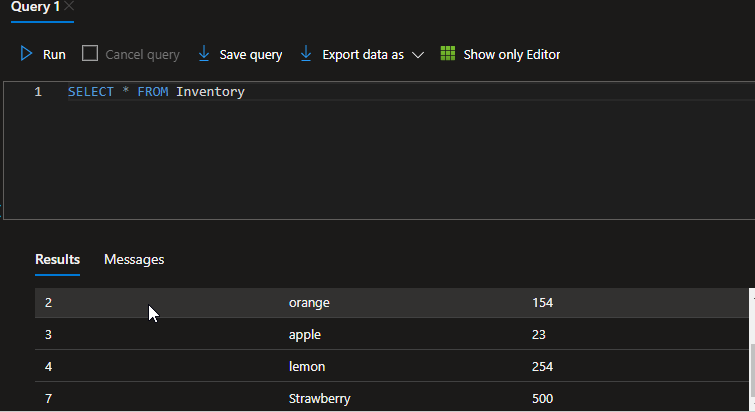
Task: Click the value 254 in results
Action: click(542, 367)
